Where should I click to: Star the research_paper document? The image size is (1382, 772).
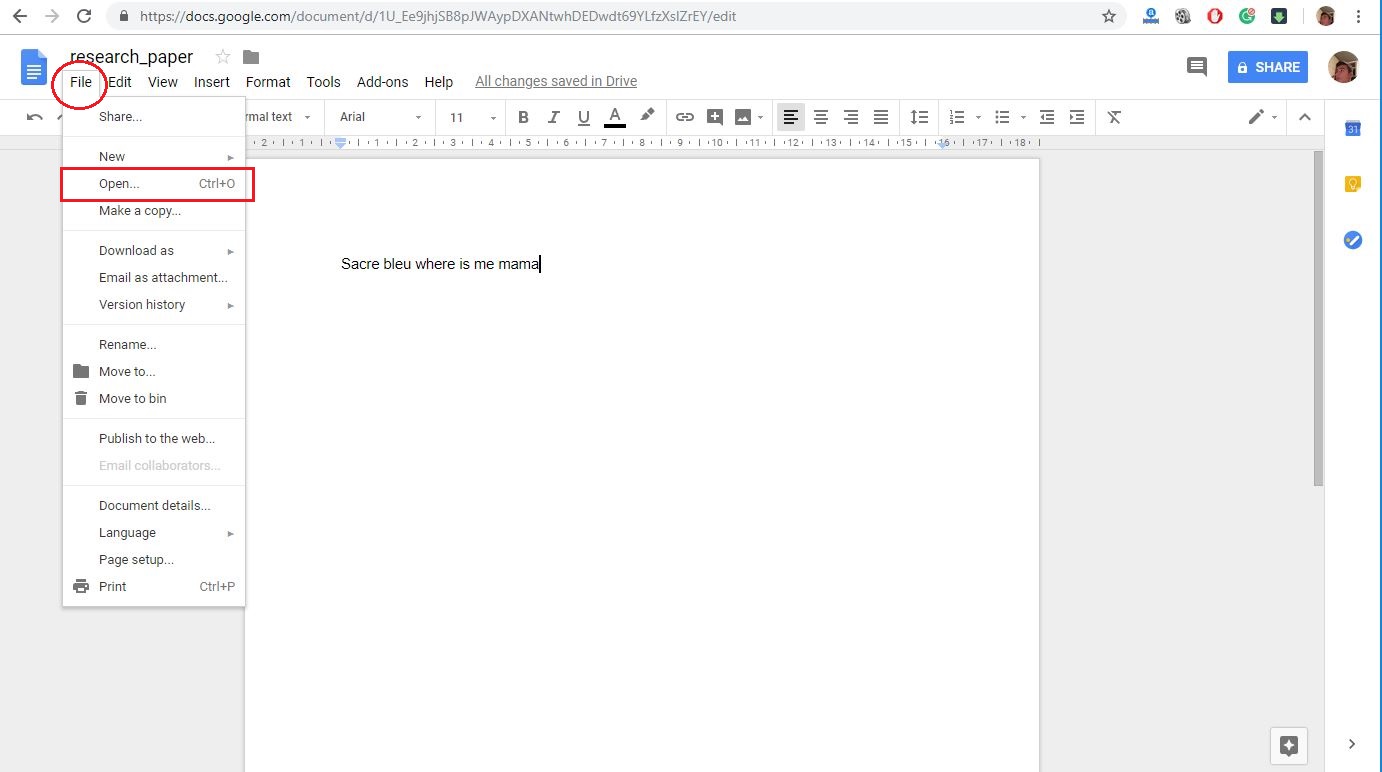coord(223,57)
